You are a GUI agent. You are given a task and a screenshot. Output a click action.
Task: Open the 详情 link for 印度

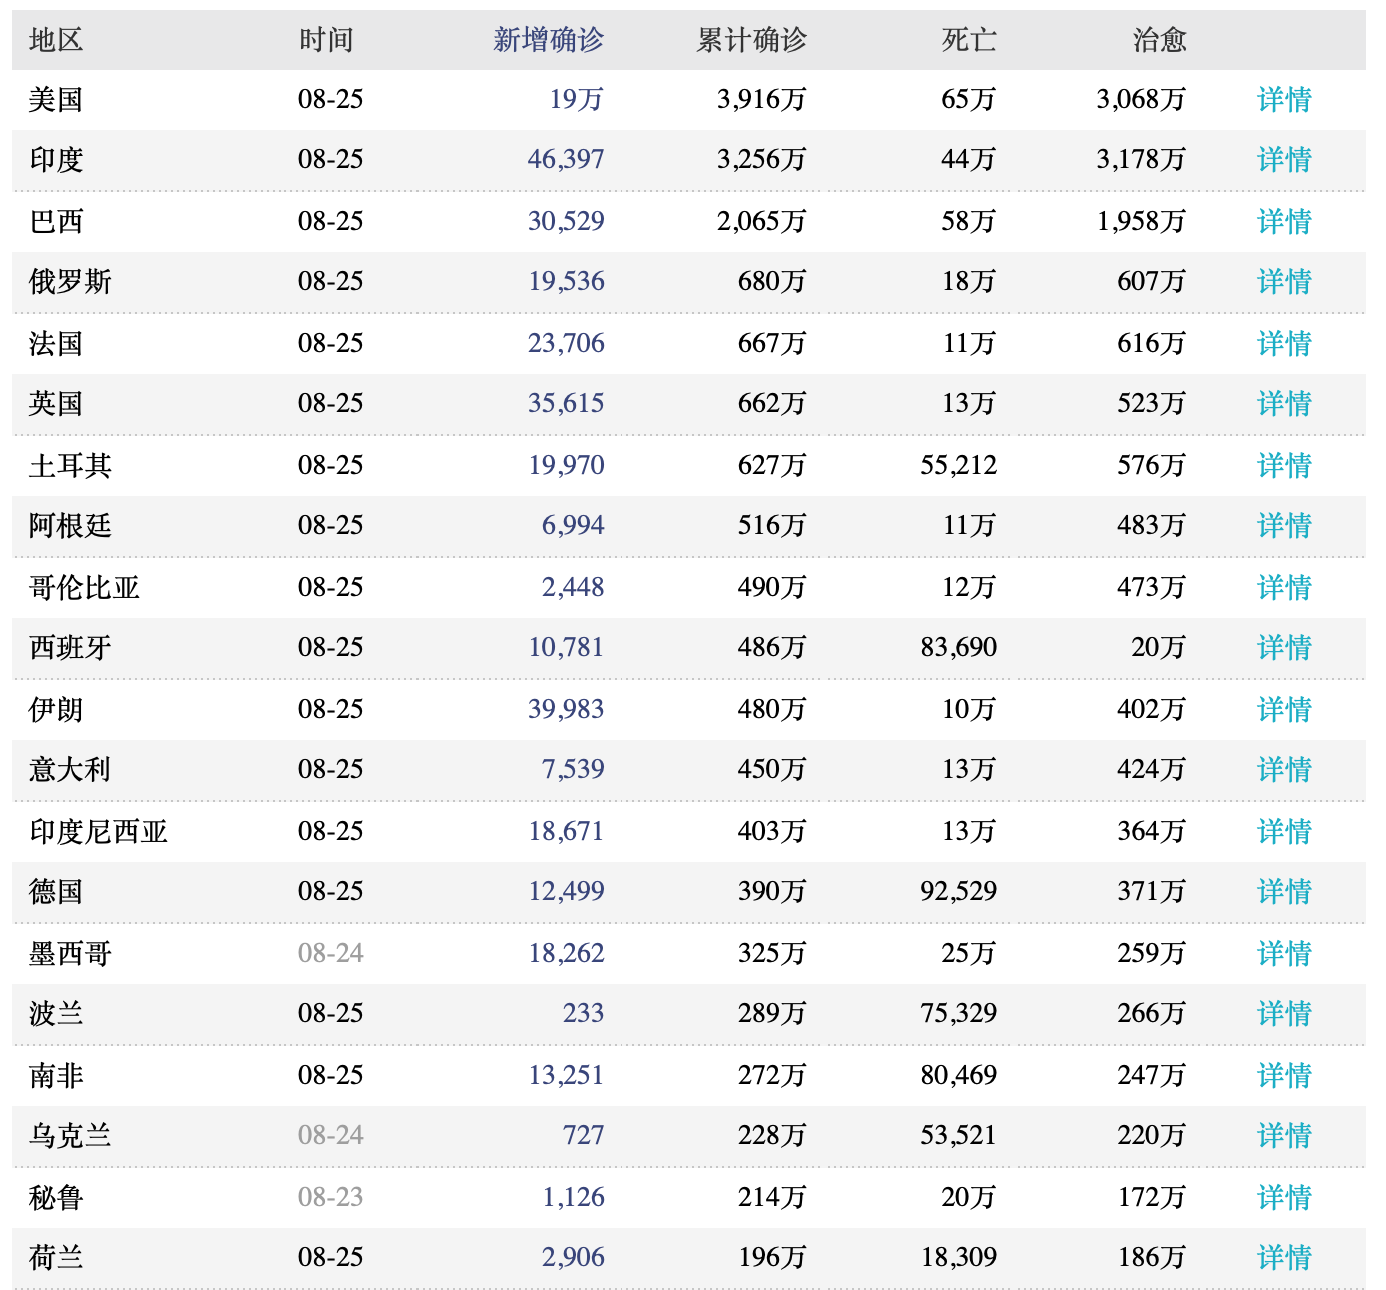(1283, 159)
